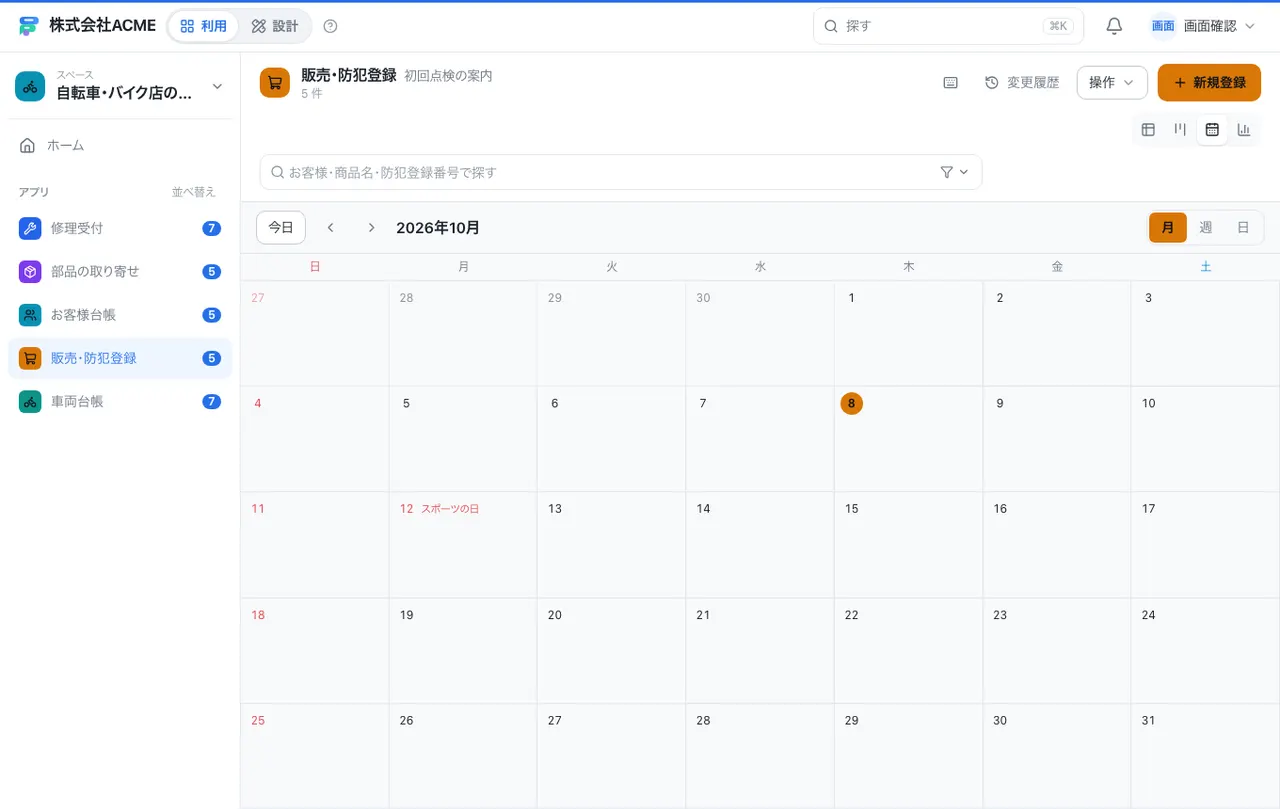Switch to 利用 mode

[x=203, y=26]
